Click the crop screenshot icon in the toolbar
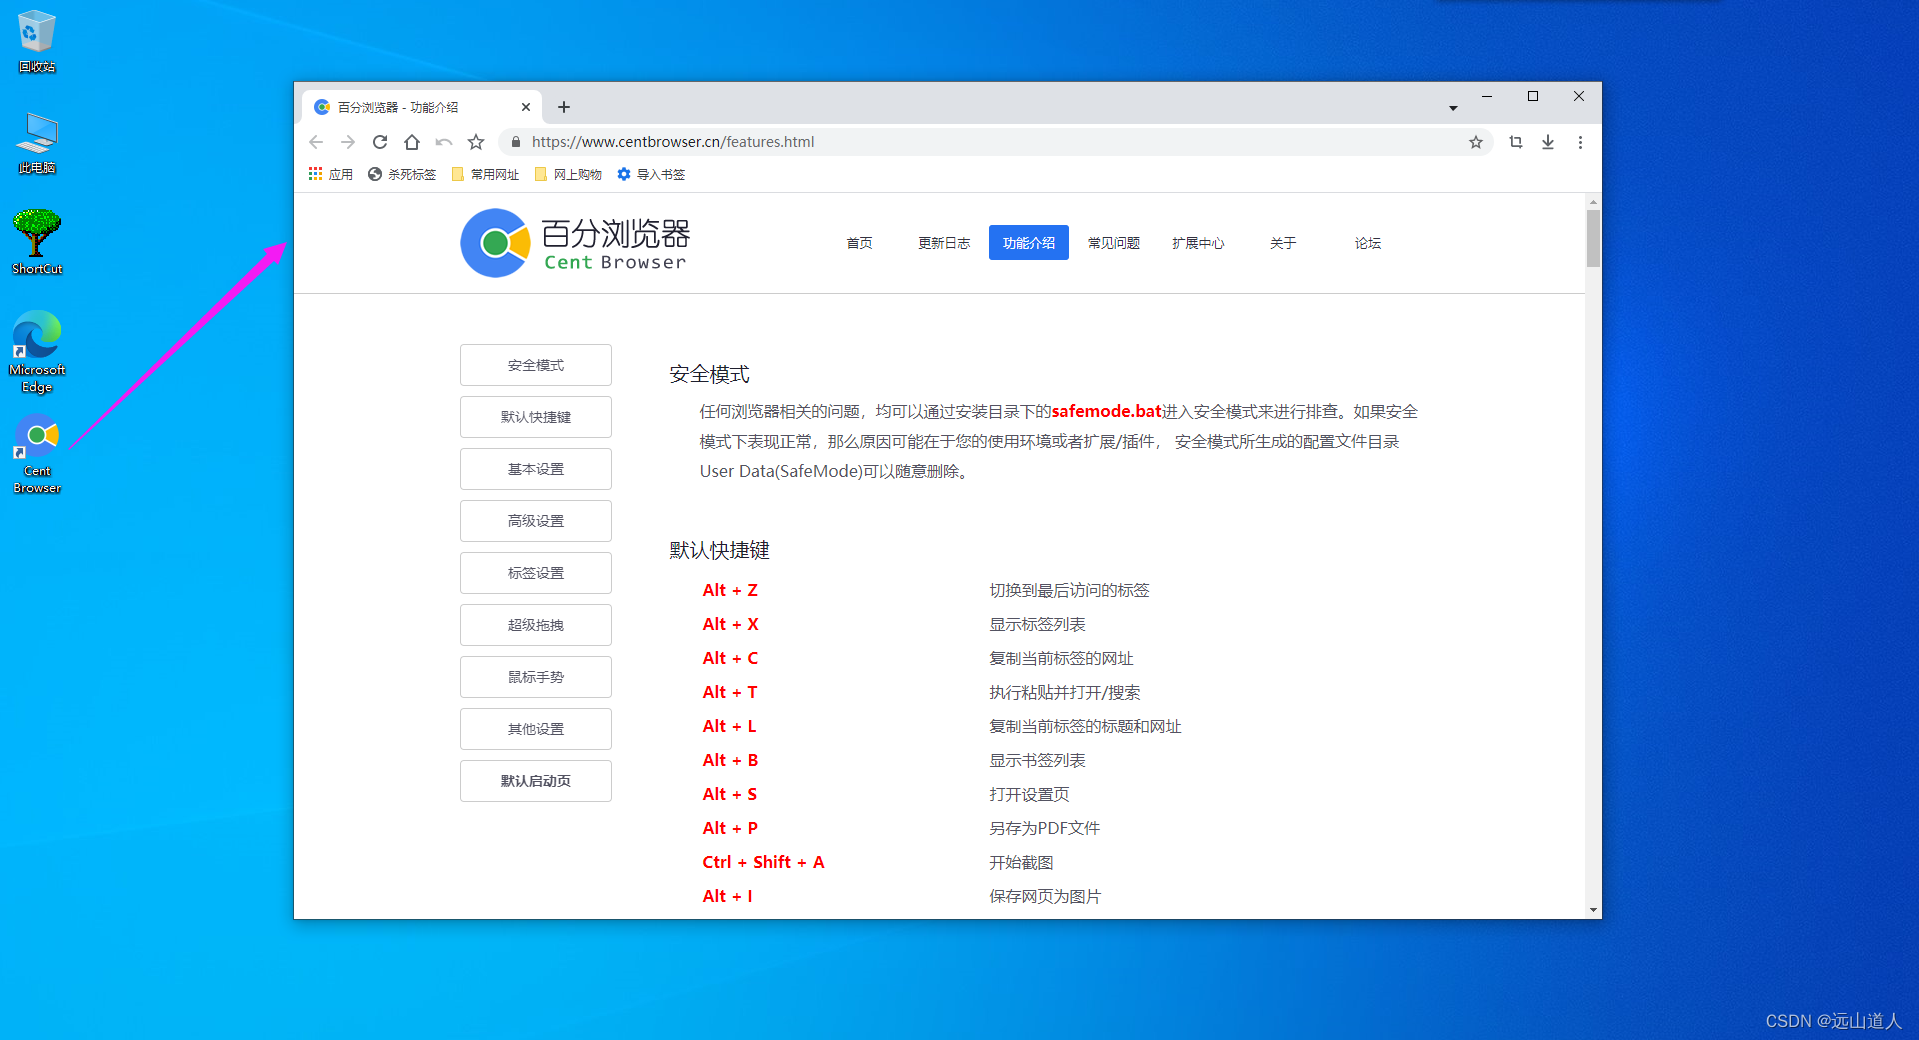 1516,142
